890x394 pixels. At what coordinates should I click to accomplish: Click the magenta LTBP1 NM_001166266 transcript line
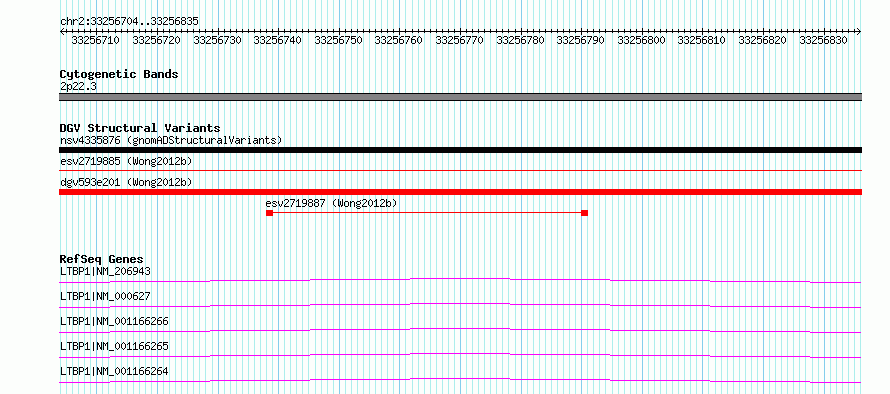[460, 330]
